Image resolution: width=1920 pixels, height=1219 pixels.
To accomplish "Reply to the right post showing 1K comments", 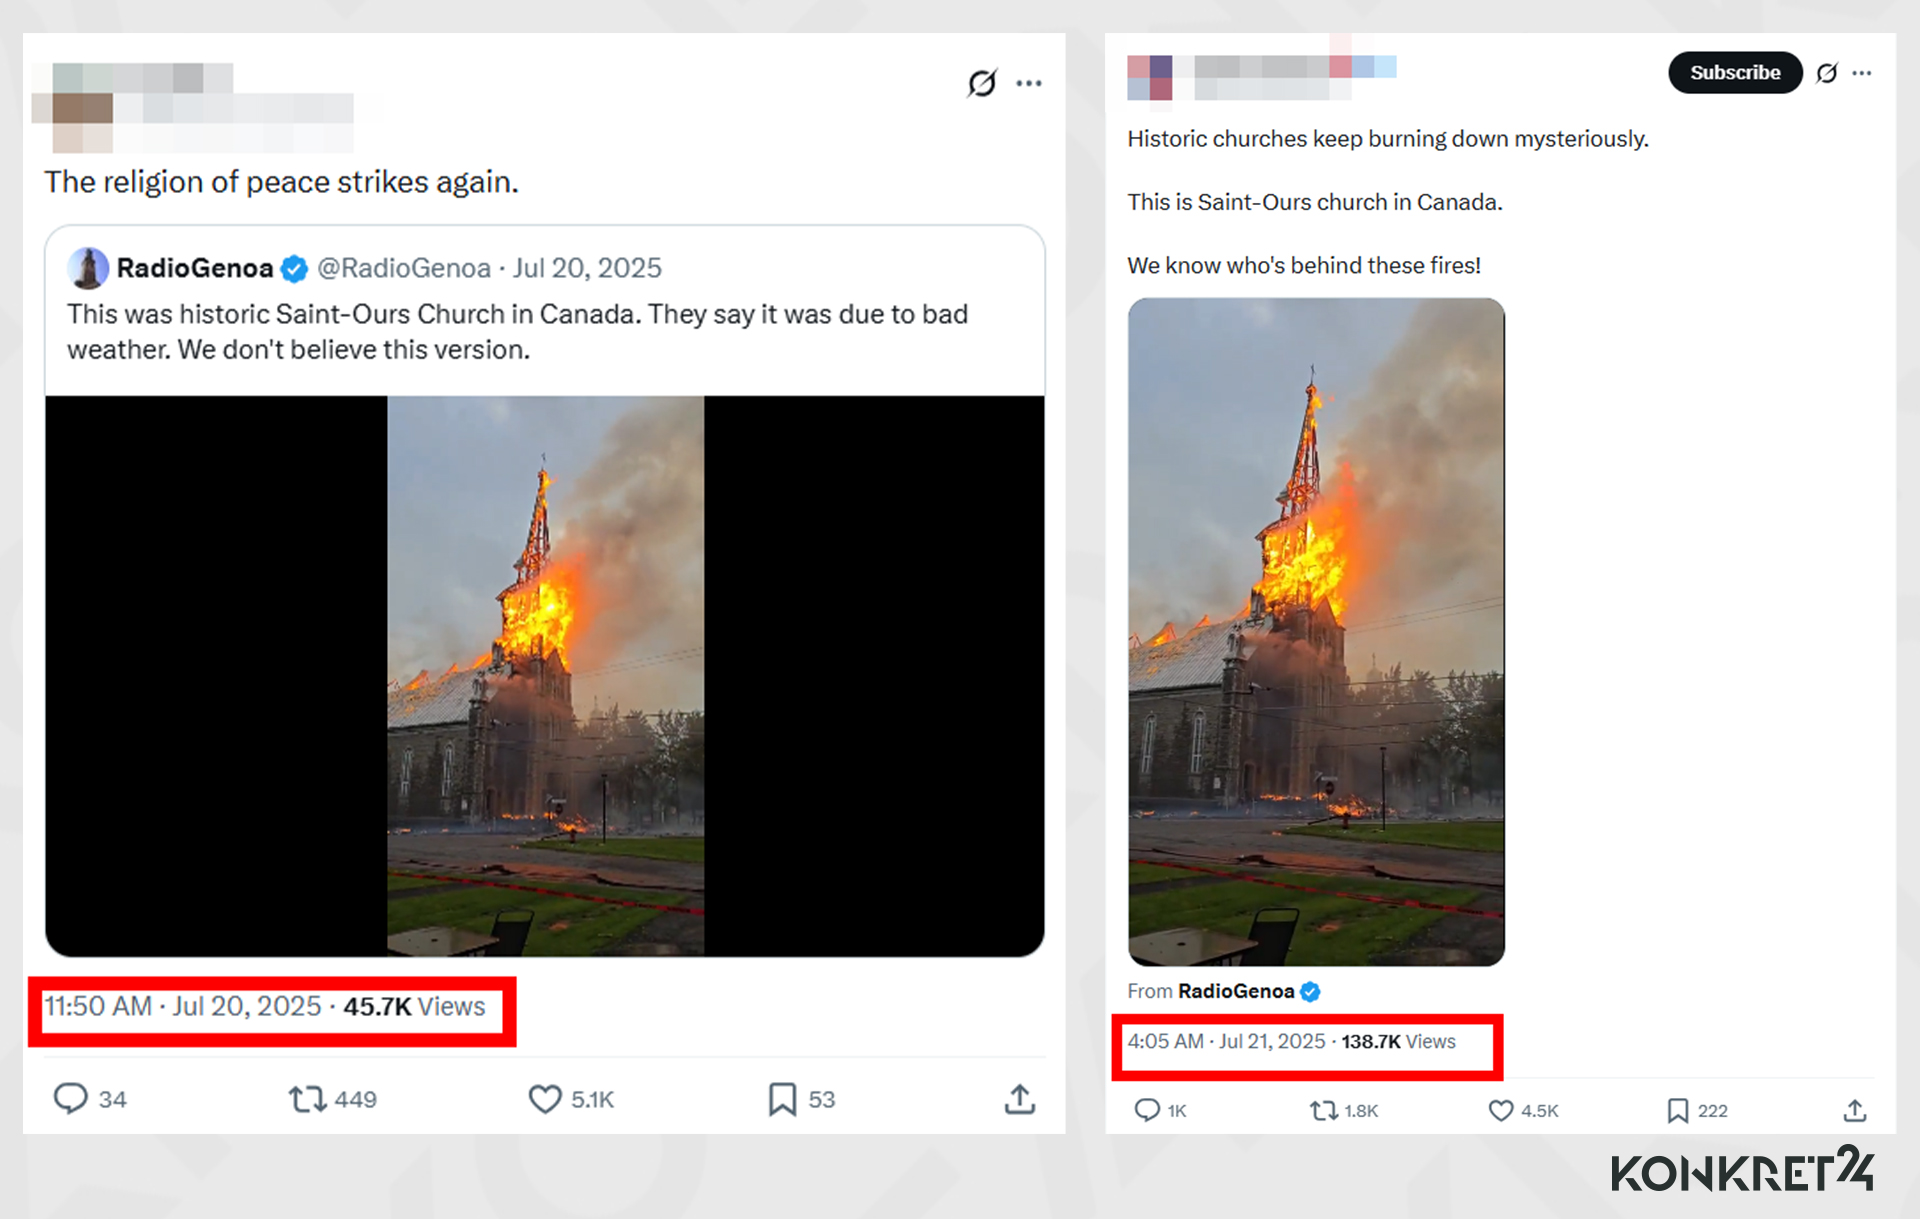I will [1146, 1110].
